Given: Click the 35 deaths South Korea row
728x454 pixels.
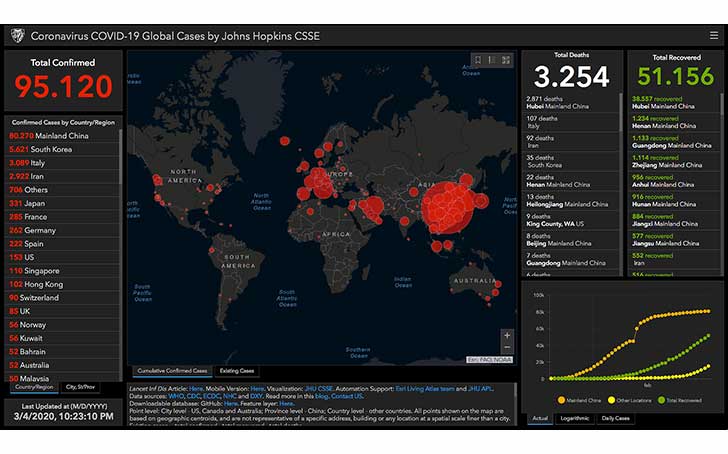Looking at the screenshot, I should (x=571, y=161).
